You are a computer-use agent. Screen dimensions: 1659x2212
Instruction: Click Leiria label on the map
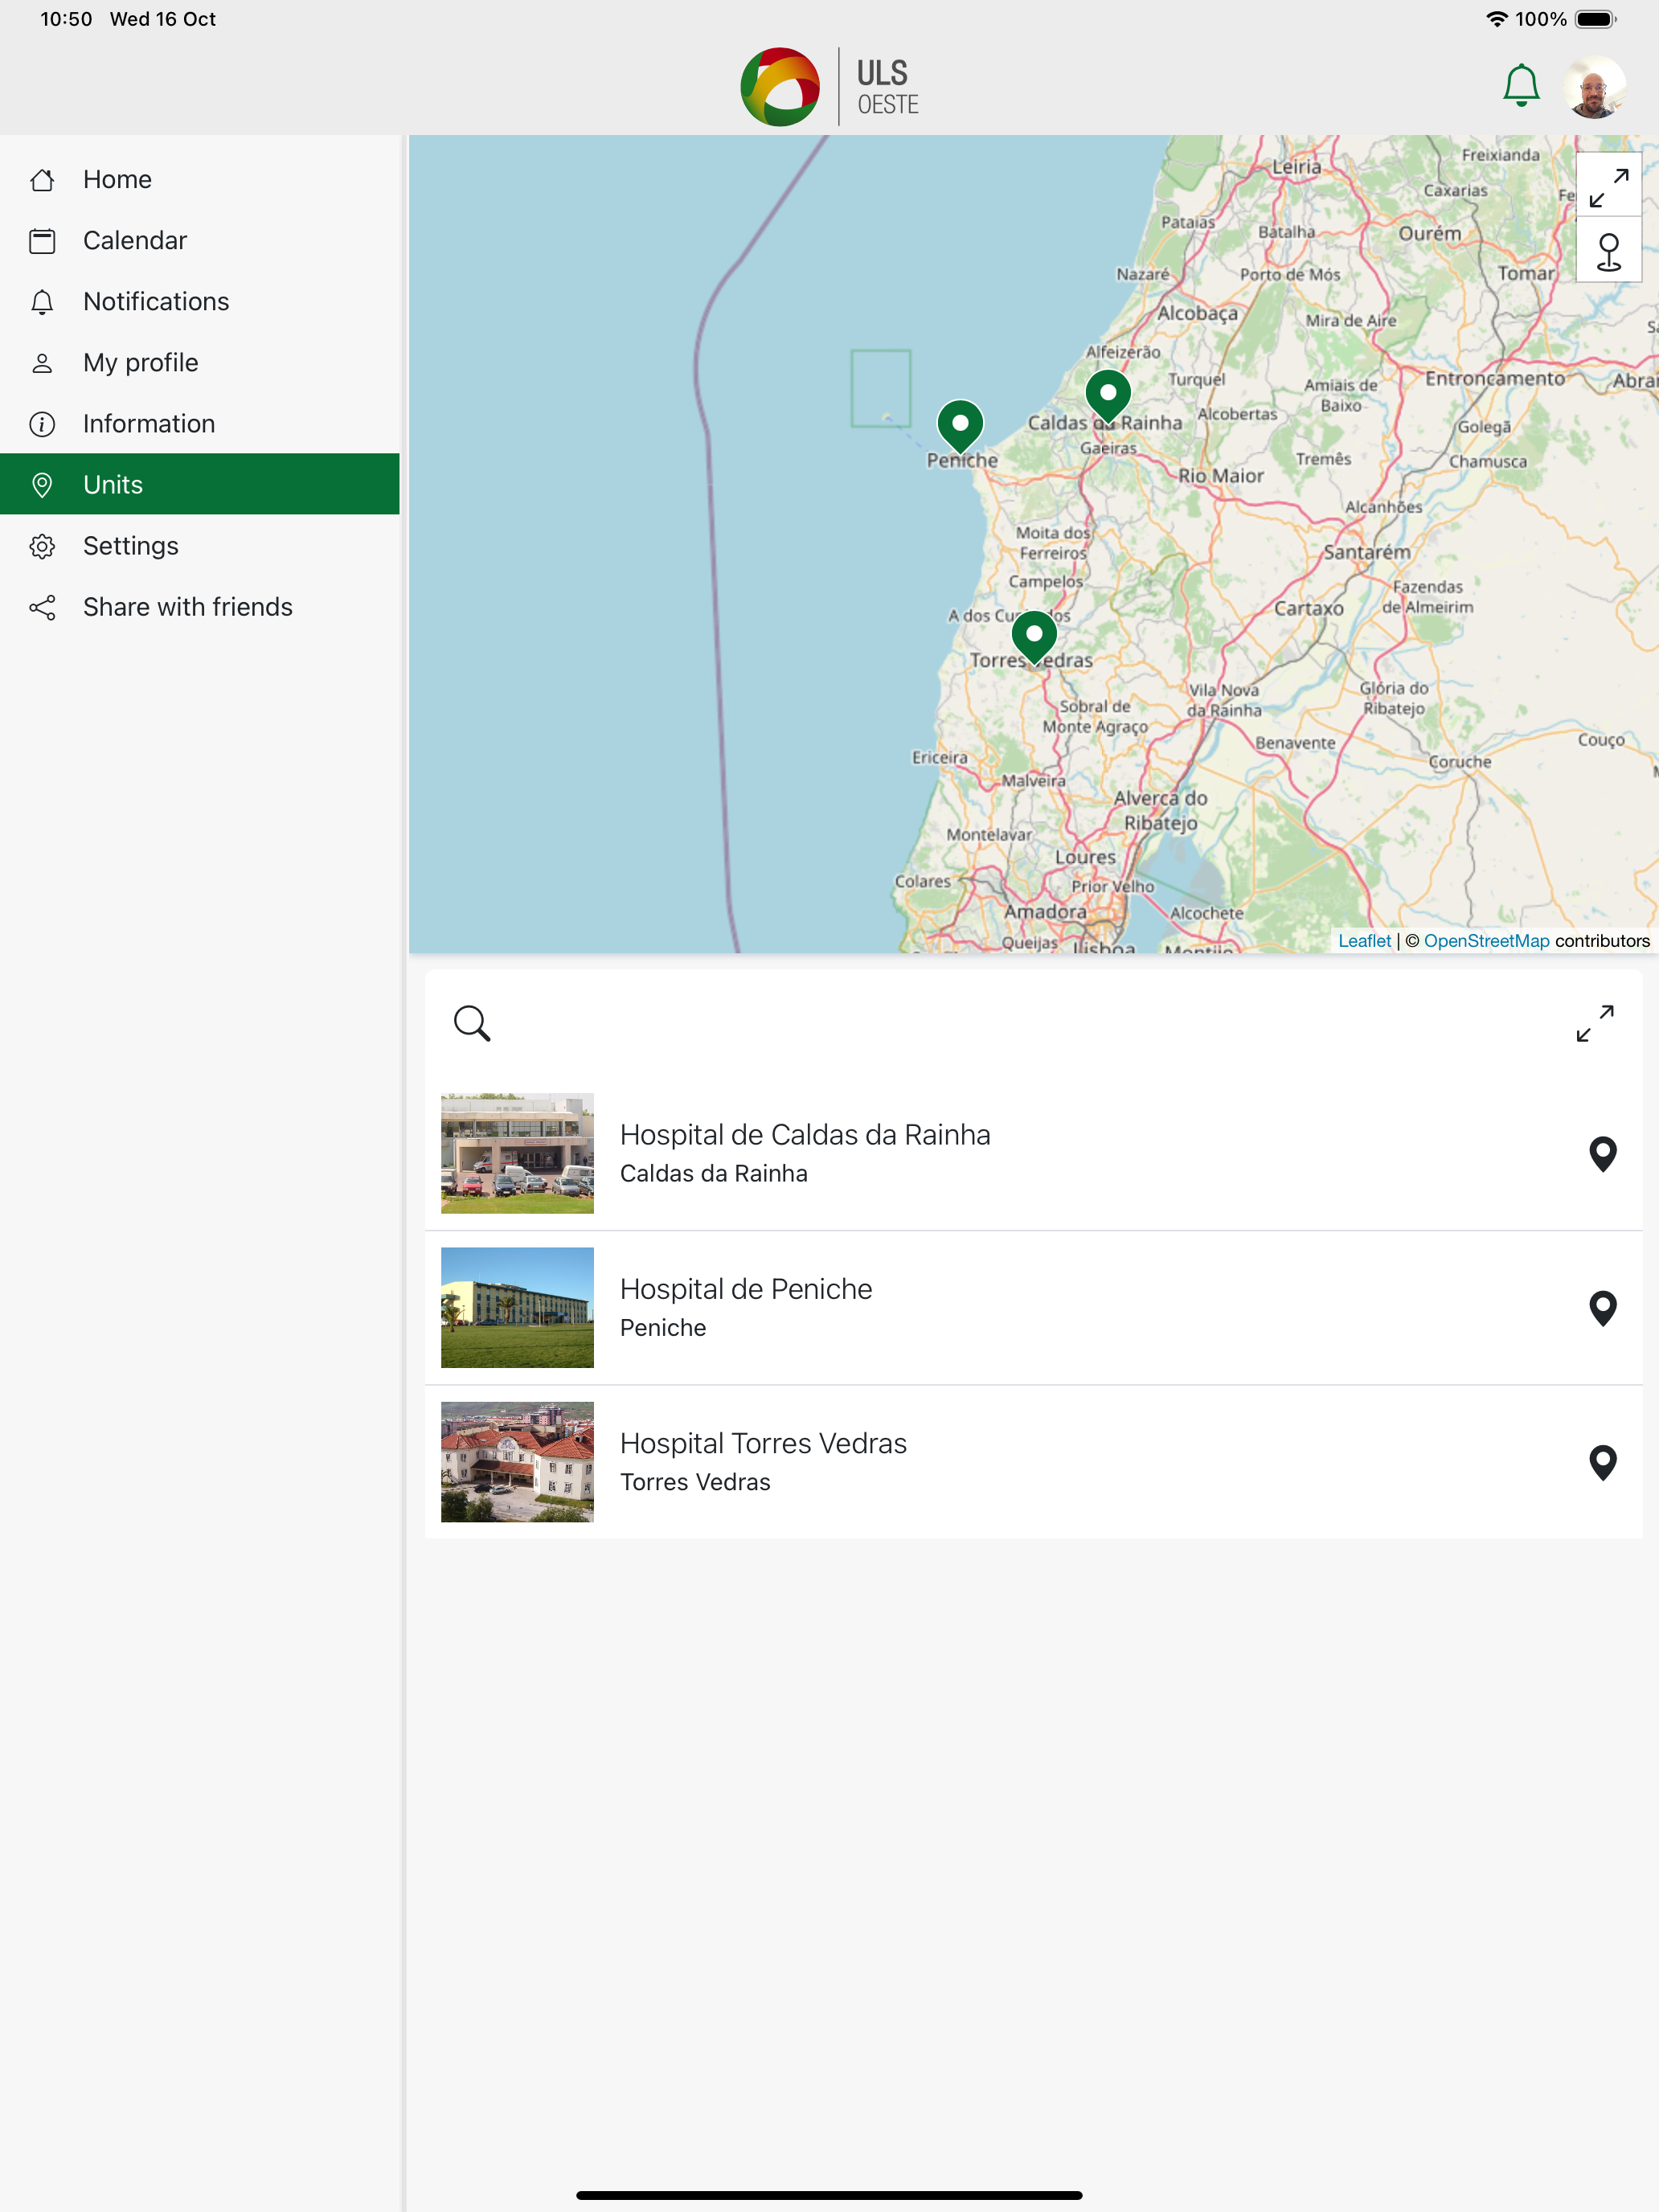point(1296,167)
